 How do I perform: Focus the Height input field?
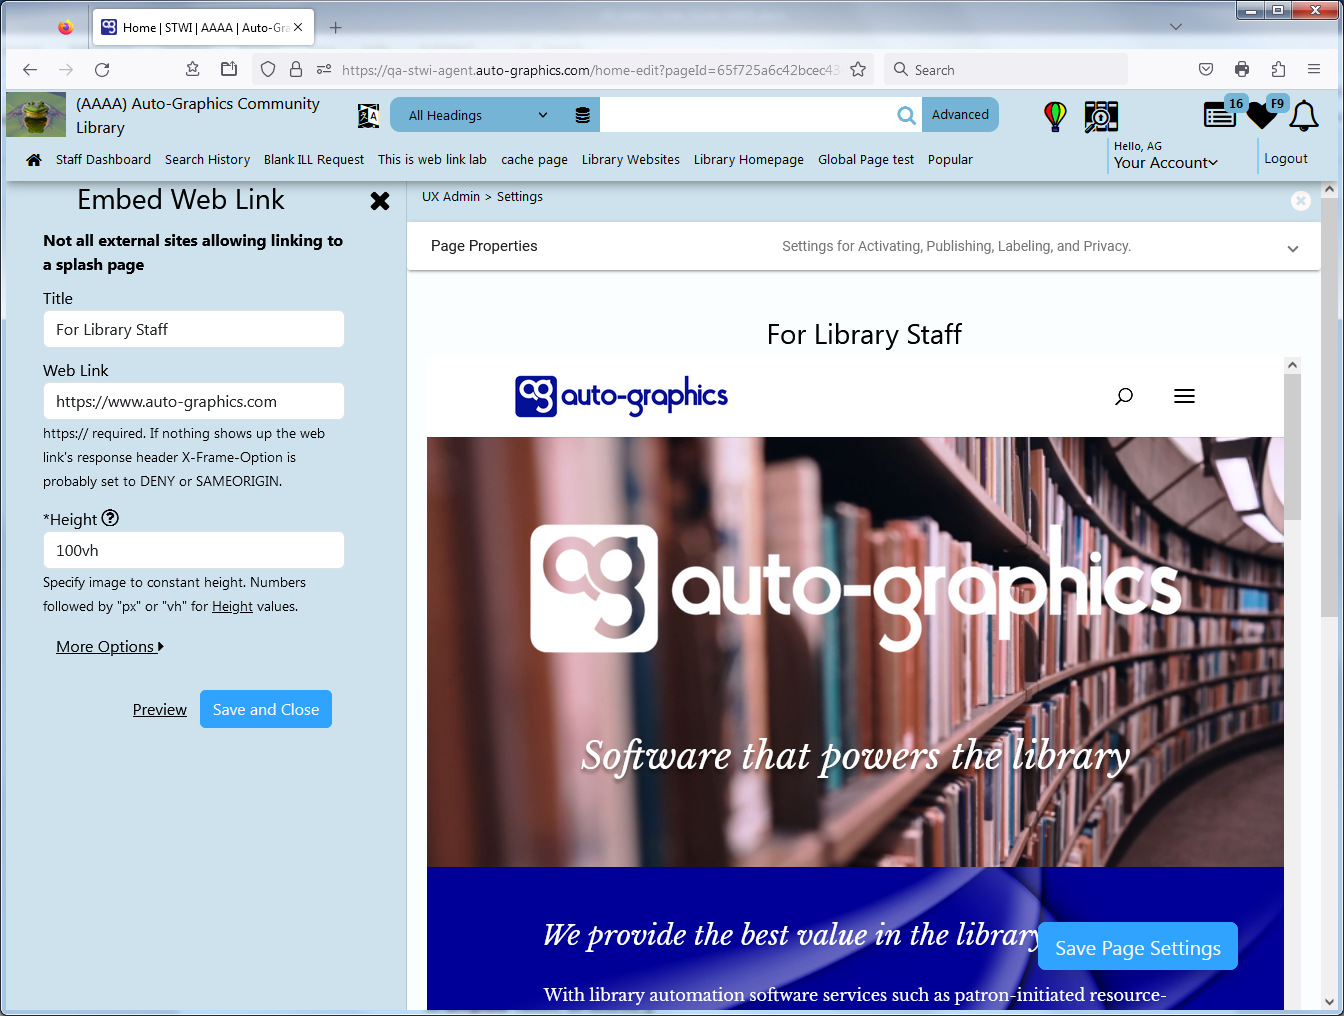(194, 550)
